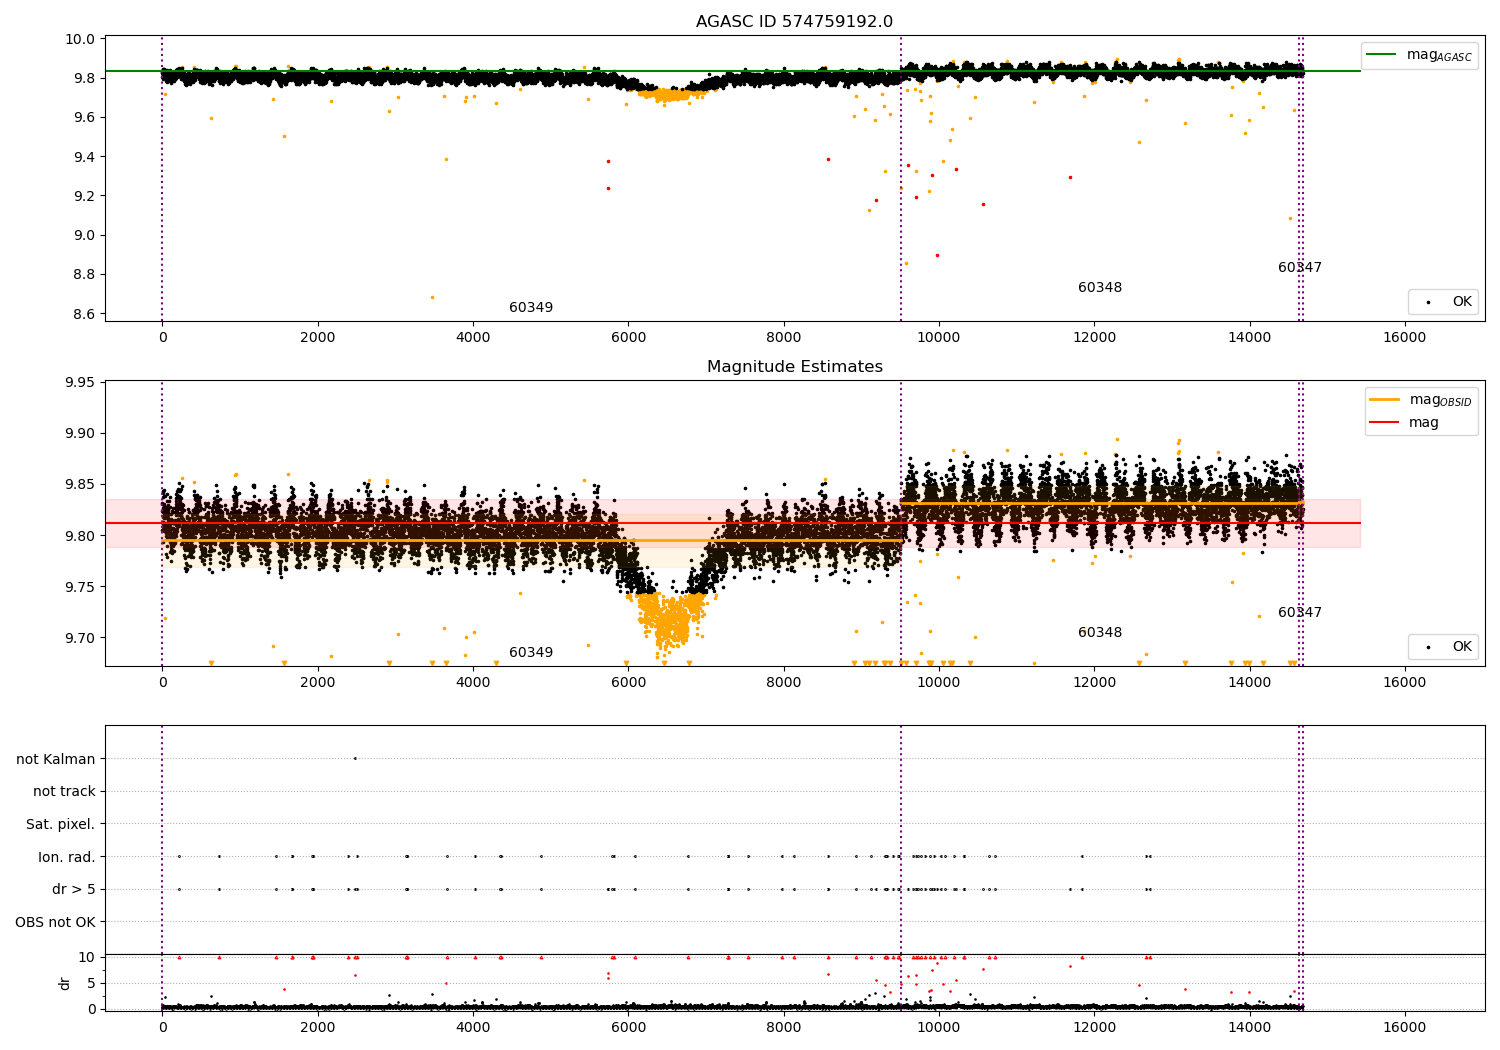Click the orange mag OBSID legend line

click(1385, 400)
